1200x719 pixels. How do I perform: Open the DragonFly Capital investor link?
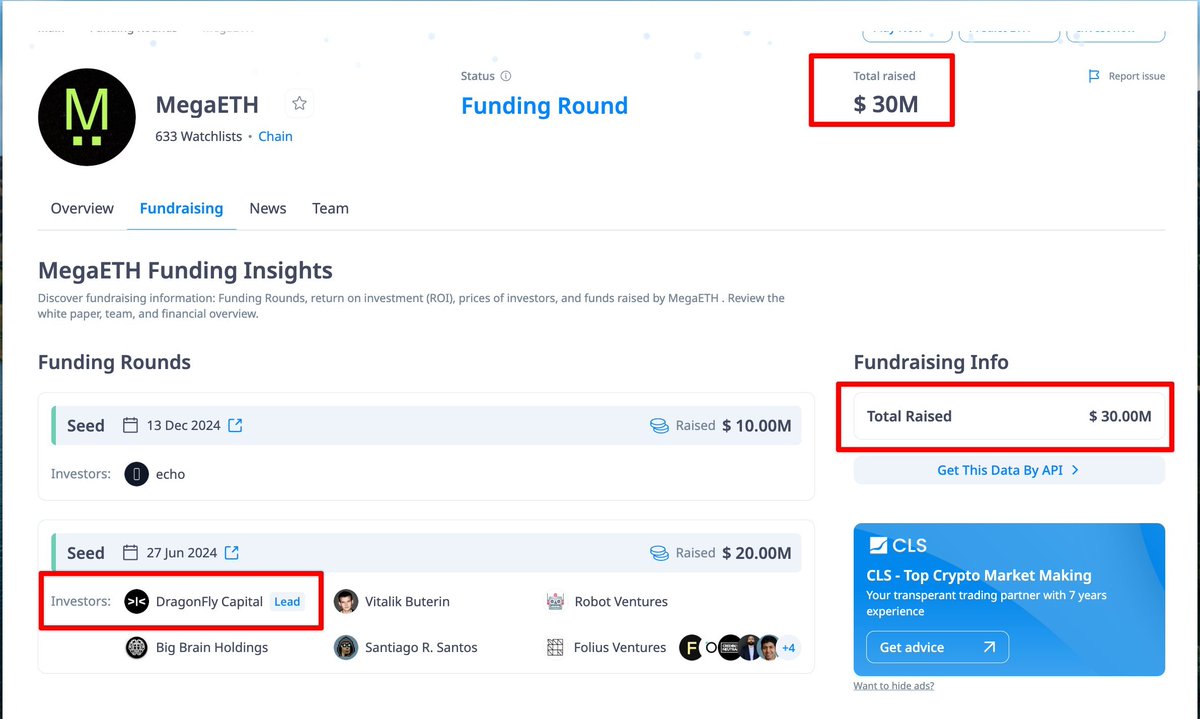click(x=209, y=601)
